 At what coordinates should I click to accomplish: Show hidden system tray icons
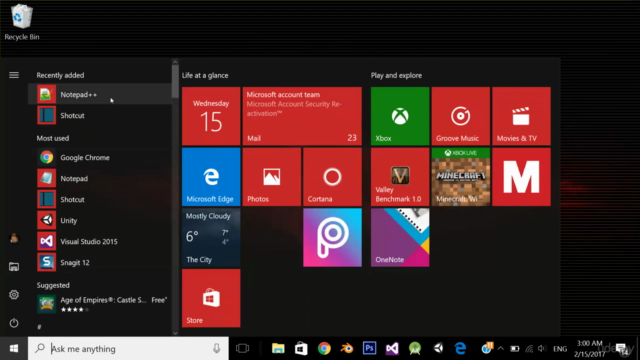[x=501, y=349]
